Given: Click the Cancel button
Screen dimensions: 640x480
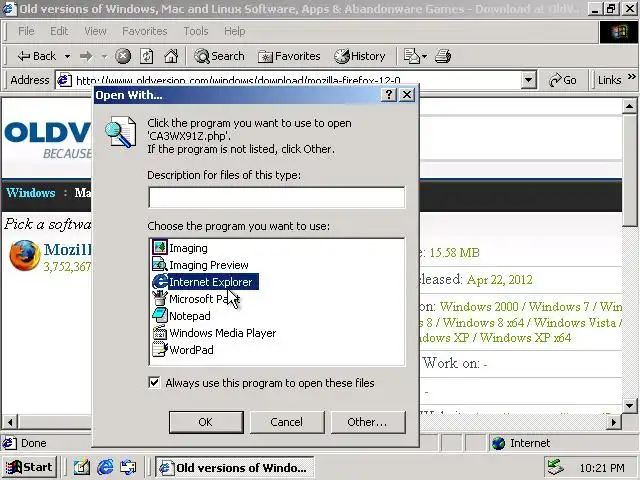Looking at the screenshot, I should point(287,422).
